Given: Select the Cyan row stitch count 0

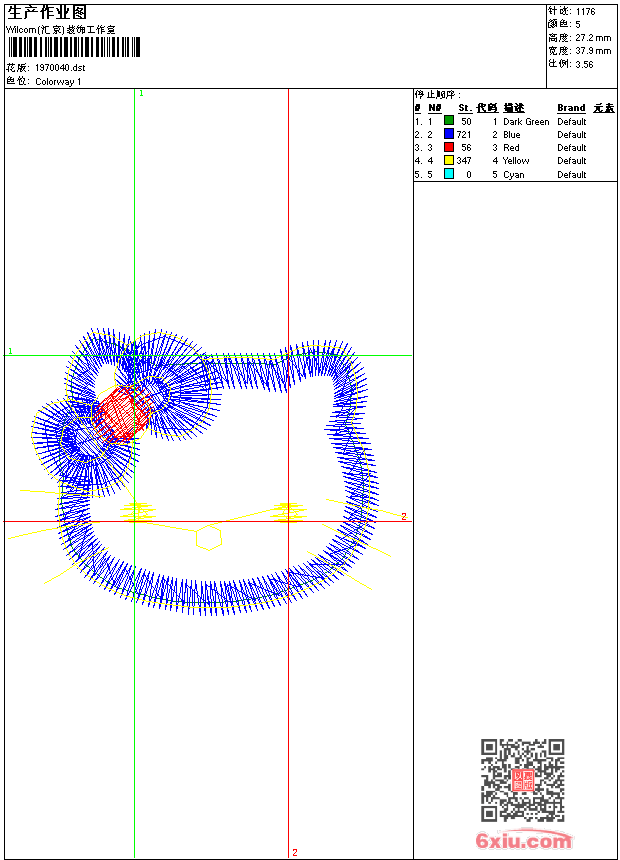Looking at the screenshot, I should pyautogui.click(x=469, y=175).
